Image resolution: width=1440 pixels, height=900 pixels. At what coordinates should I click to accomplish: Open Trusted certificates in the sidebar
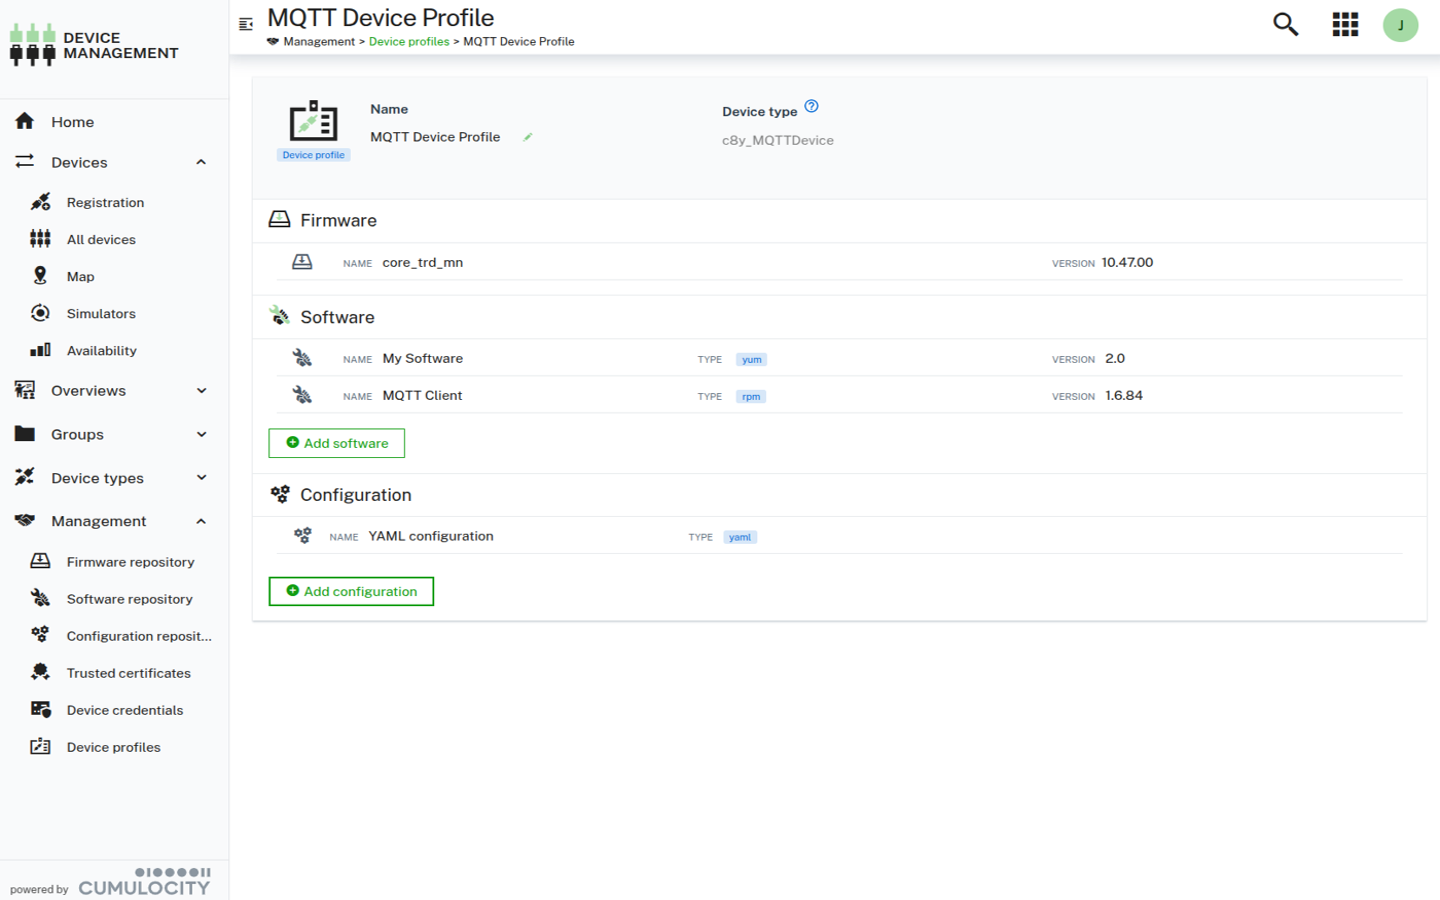(129, 673)
